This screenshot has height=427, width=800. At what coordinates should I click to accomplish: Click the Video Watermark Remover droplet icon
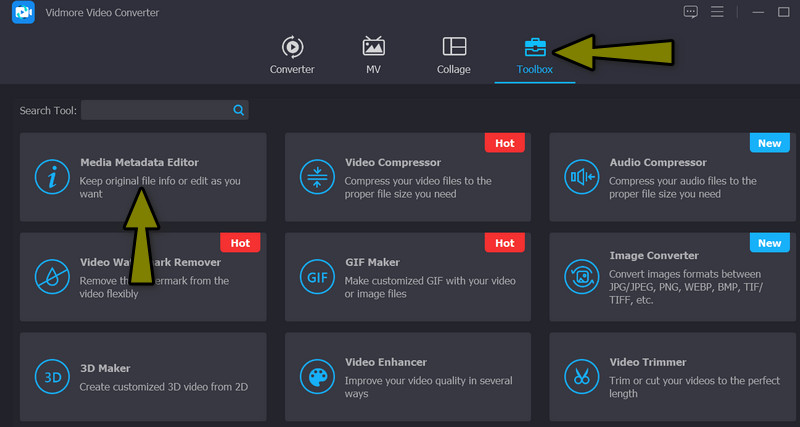[x=50, y=275]
